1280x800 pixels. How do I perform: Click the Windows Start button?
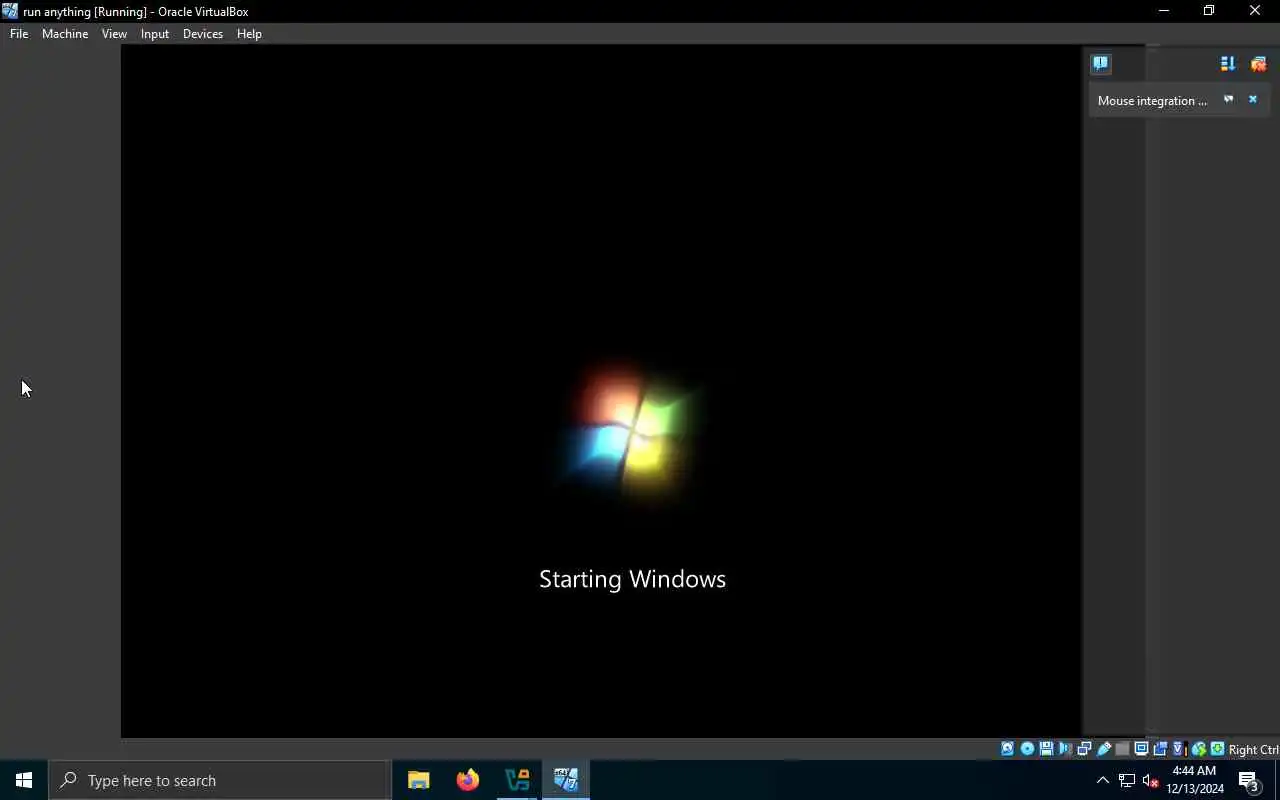pyautogui.click(x=24, y=780)
